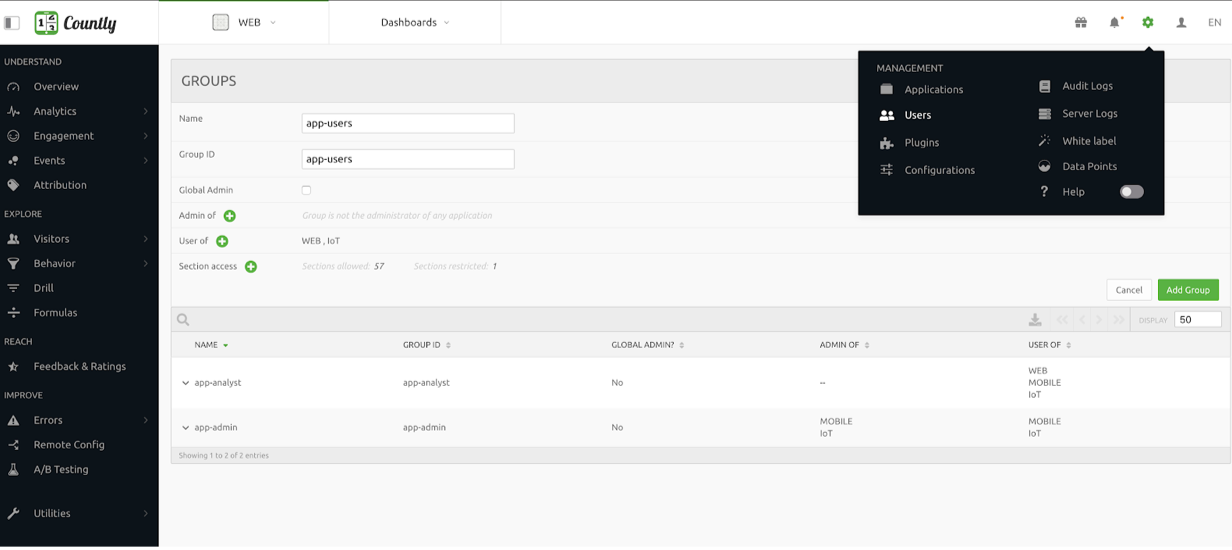Click the Applications icon in the Management menu
This screenshot has height=550, width=1232.
pos(887,89)
